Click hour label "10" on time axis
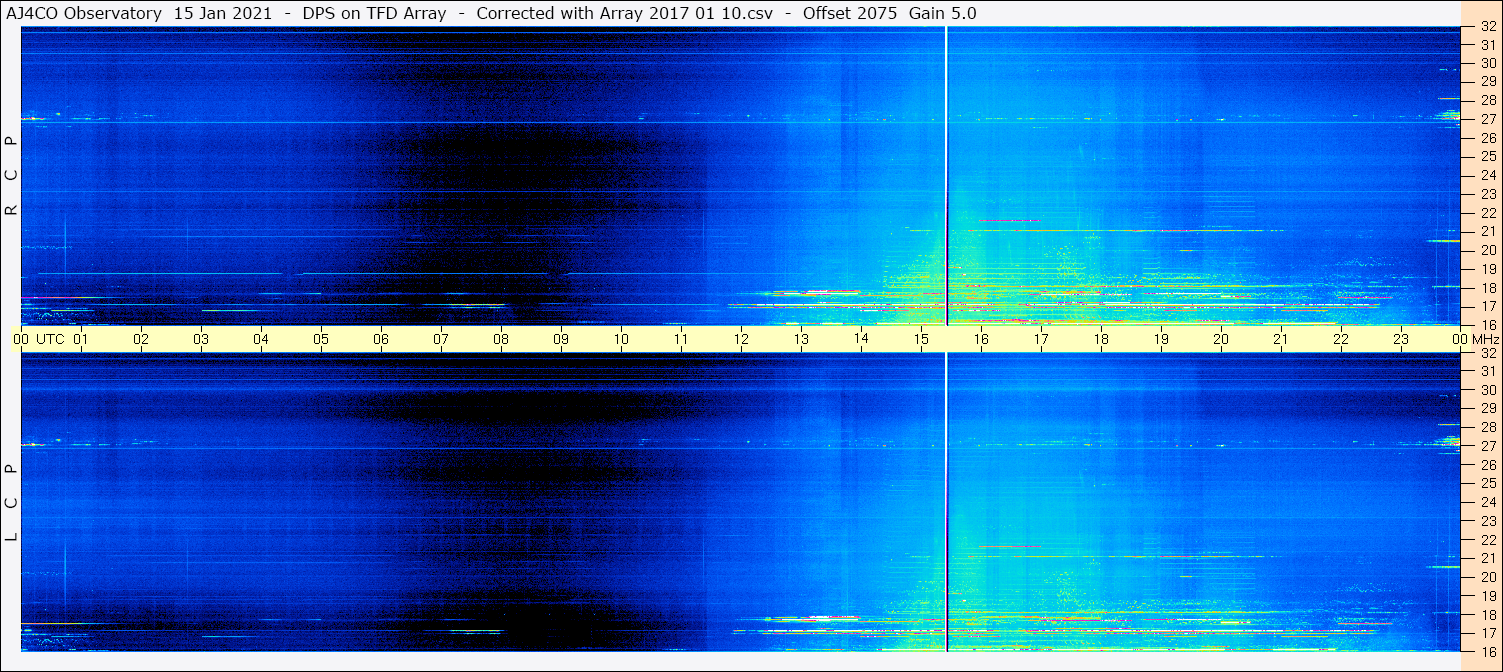 pos(621,339)
